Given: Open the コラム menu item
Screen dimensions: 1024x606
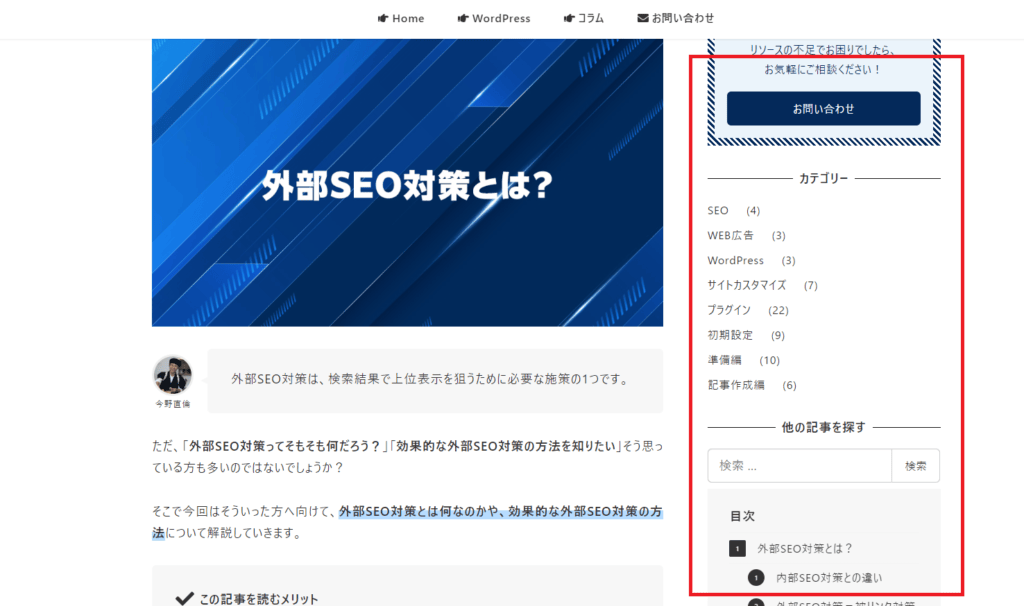Looking at the screenshot, I should point(584,18).
